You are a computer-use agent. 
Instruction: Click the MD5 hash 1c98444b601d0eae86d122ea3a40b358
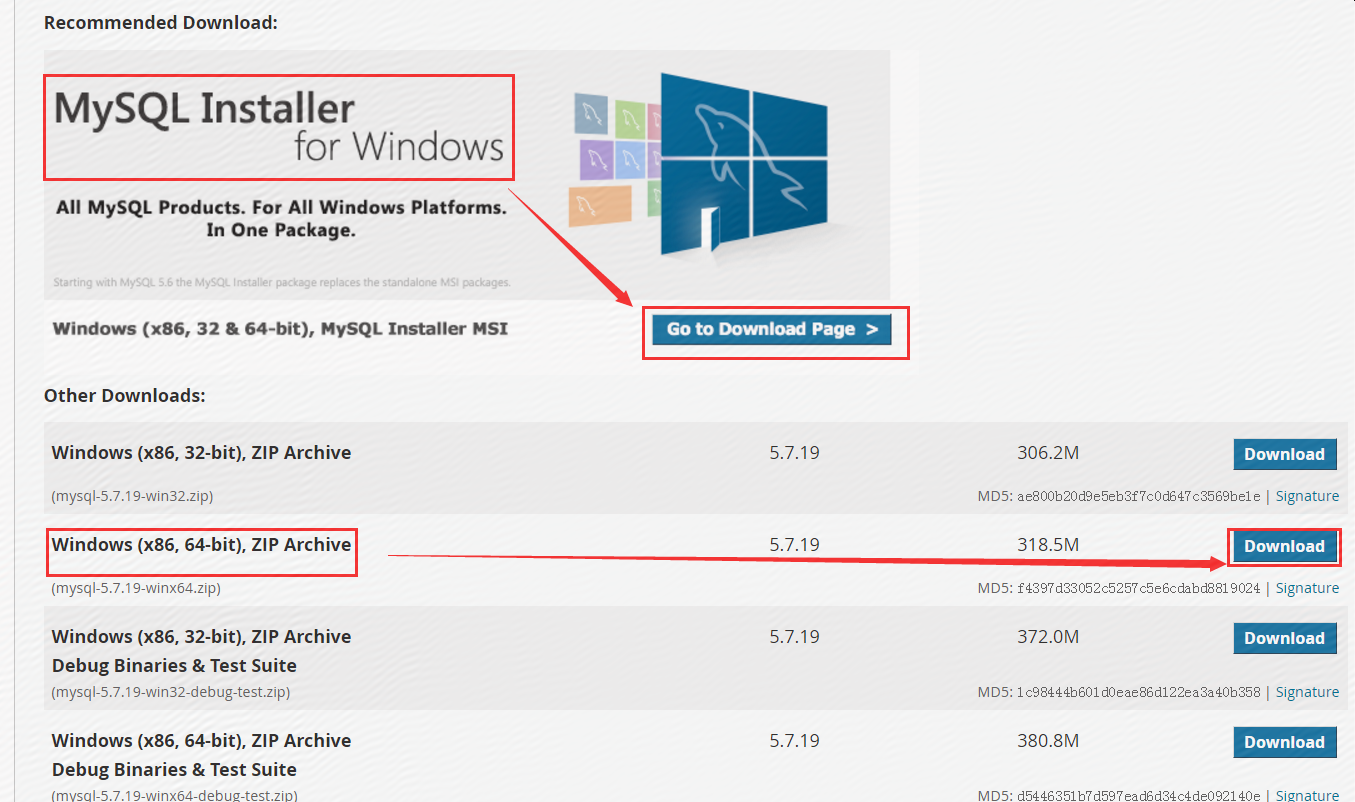tap(1138, 692)
